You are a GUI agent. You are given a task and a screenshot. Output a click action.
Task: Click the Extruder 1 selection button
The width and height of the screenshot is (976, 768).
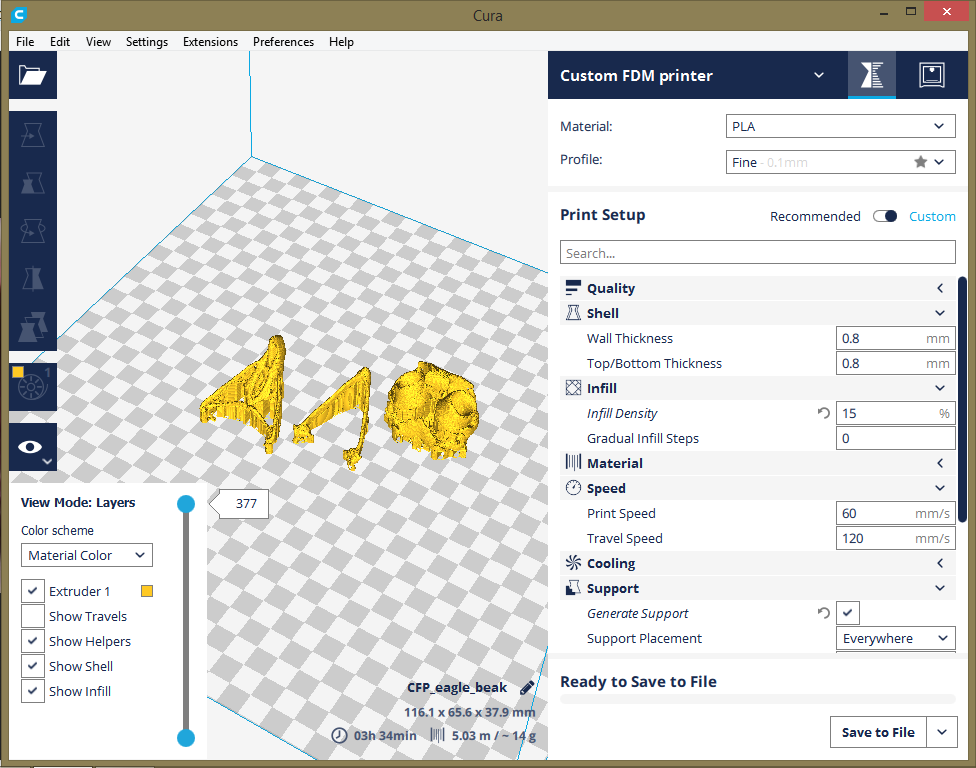click(x=32, y=386)
